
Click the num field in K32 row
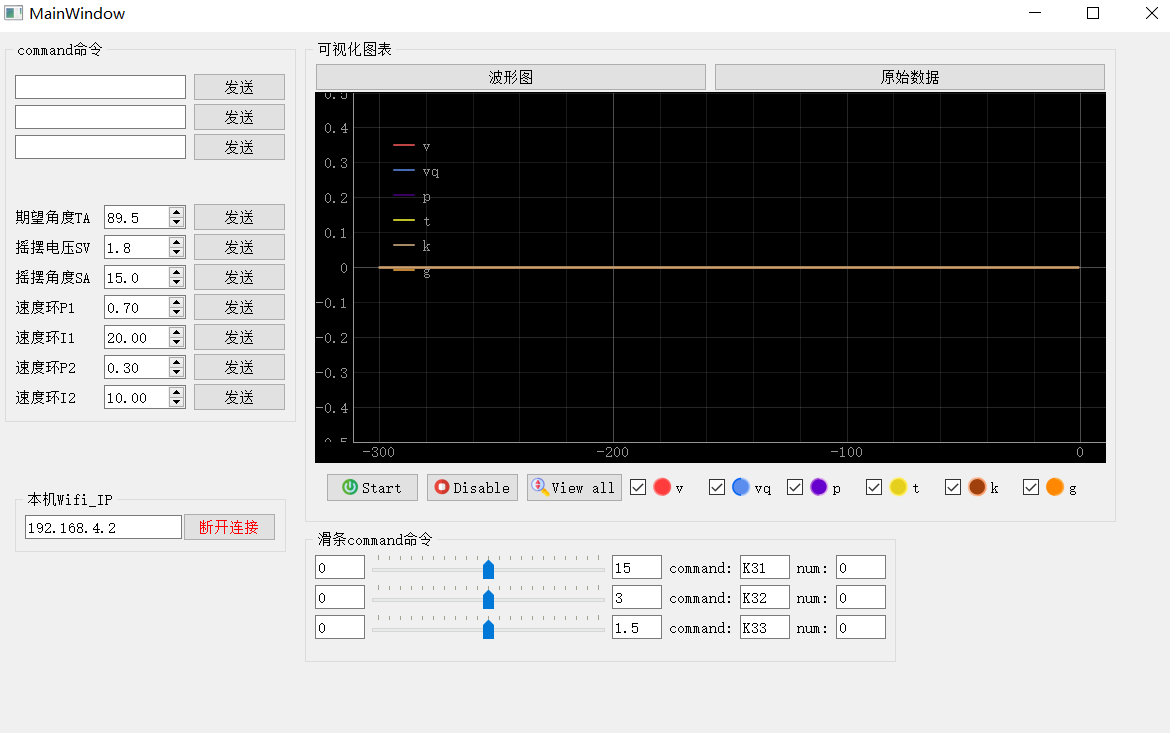861,597
